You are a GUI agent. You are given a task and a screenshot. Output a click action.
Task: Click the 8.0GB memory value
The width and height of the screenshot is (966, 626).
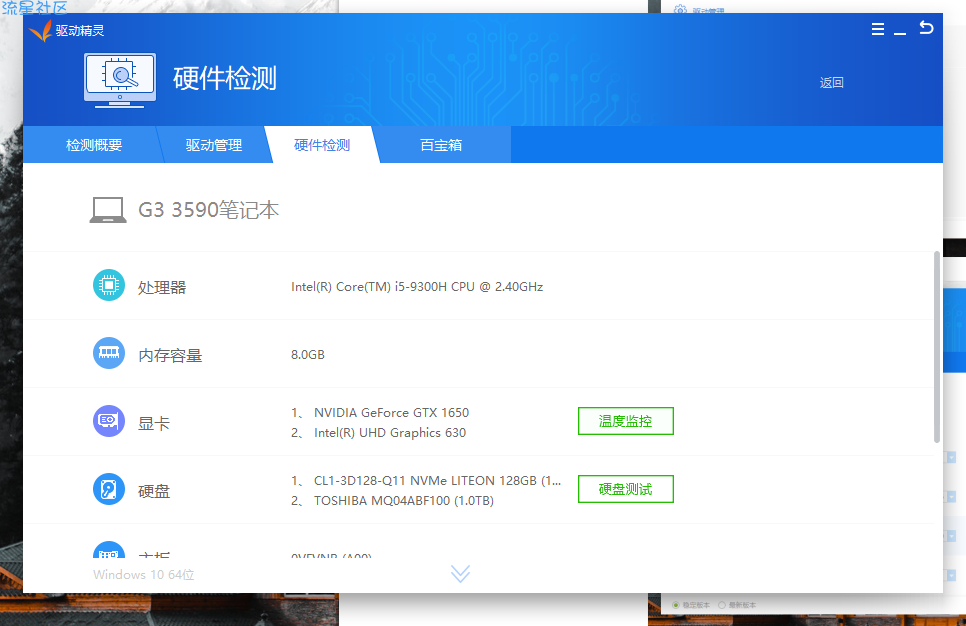click(308, 355)
